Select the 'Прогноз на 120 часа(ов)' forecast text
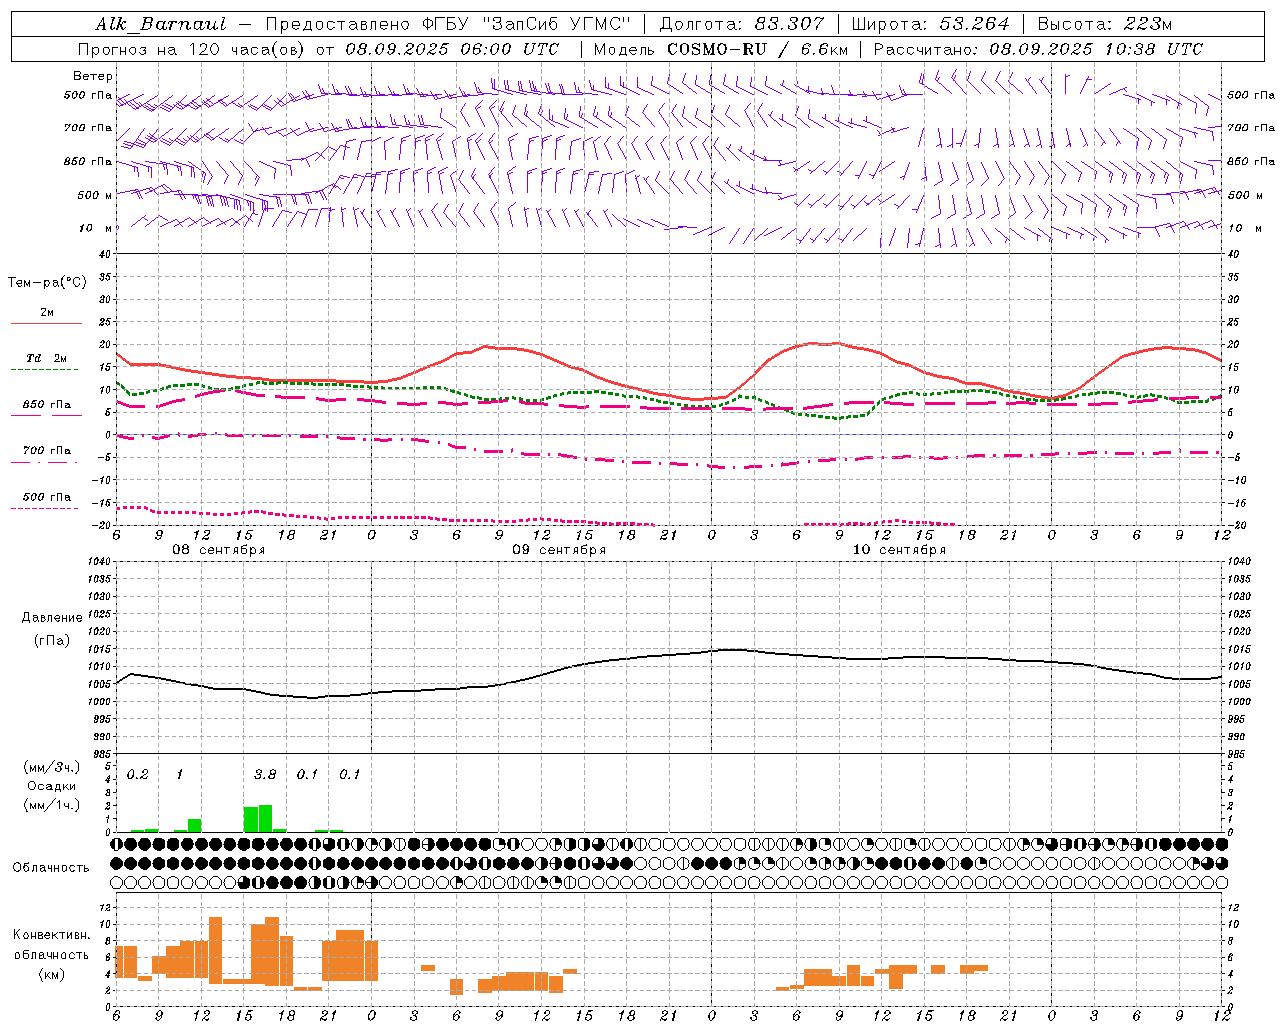This screenshot has height=1024, width=1280. (192, 49)
